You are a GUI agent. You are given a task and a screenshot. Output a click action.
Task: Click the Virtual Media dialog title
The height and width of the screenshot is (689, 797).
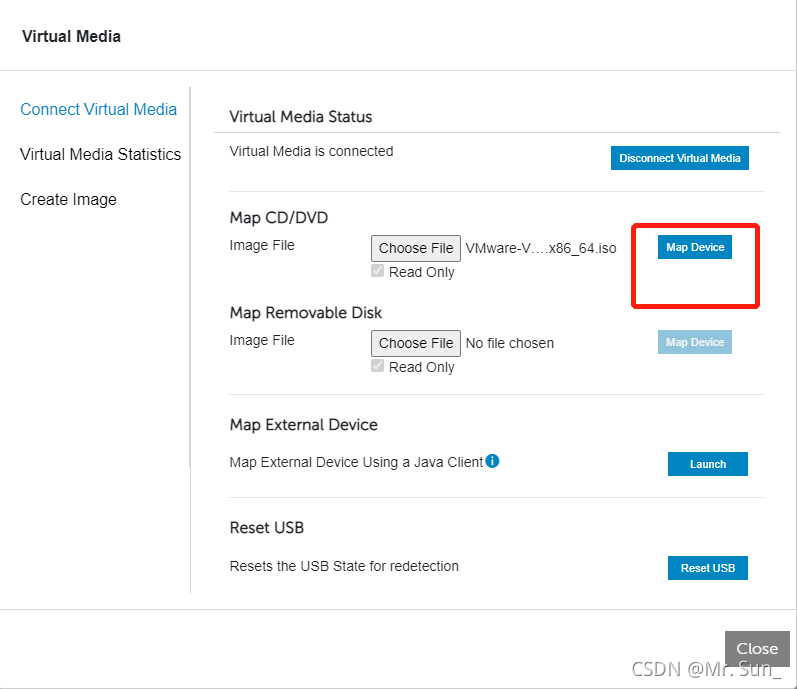point(71,37)
